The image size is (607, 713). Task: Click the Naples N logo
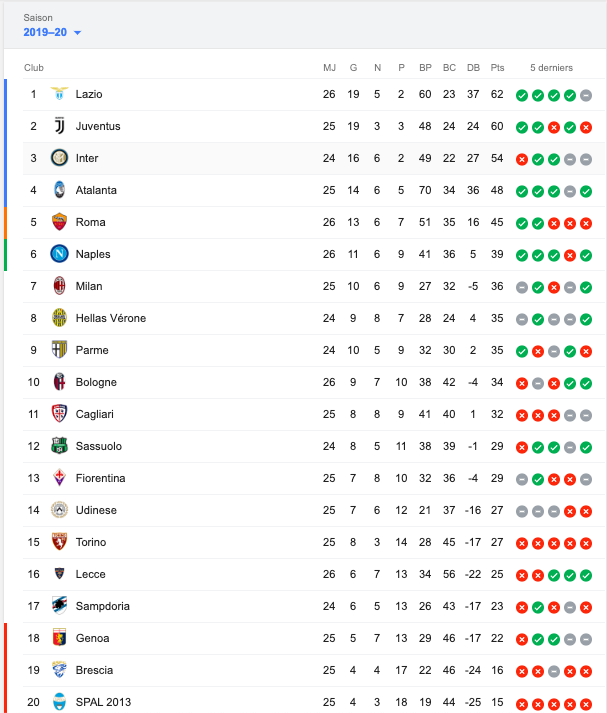click(x=59, y=254)
